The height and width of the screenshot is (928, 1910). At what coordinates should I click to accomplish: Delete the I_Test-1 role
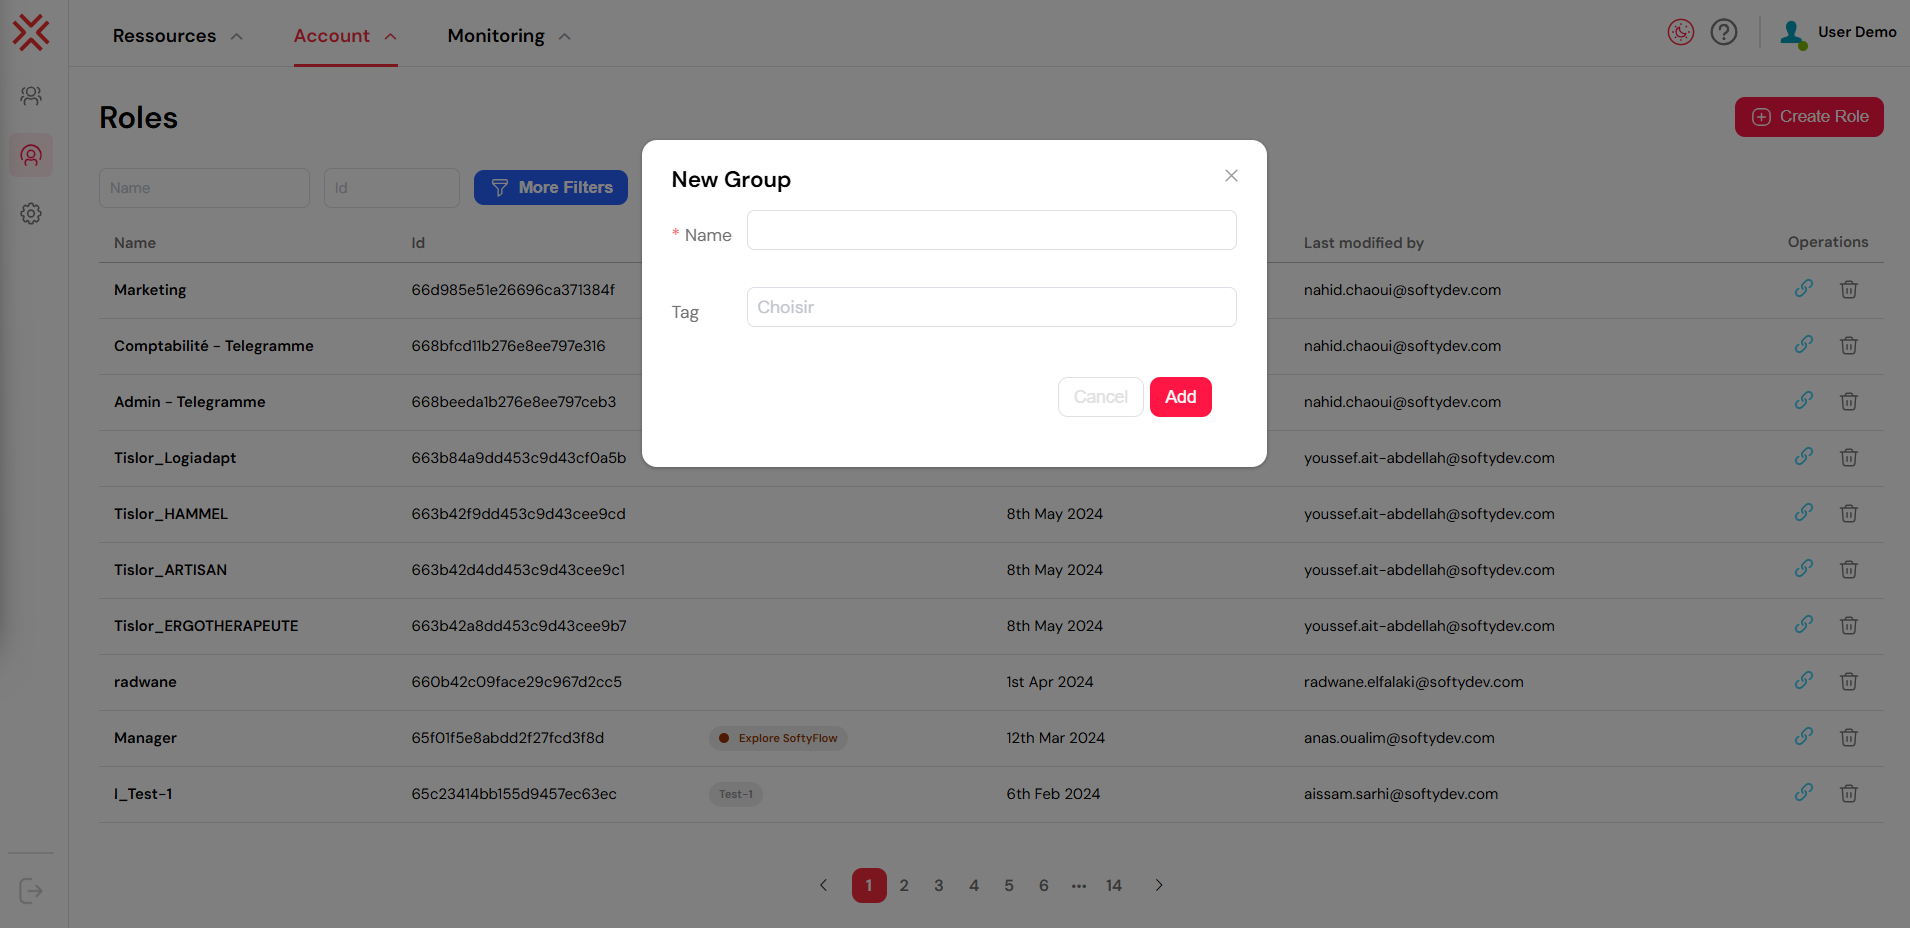pos(1849,793)
